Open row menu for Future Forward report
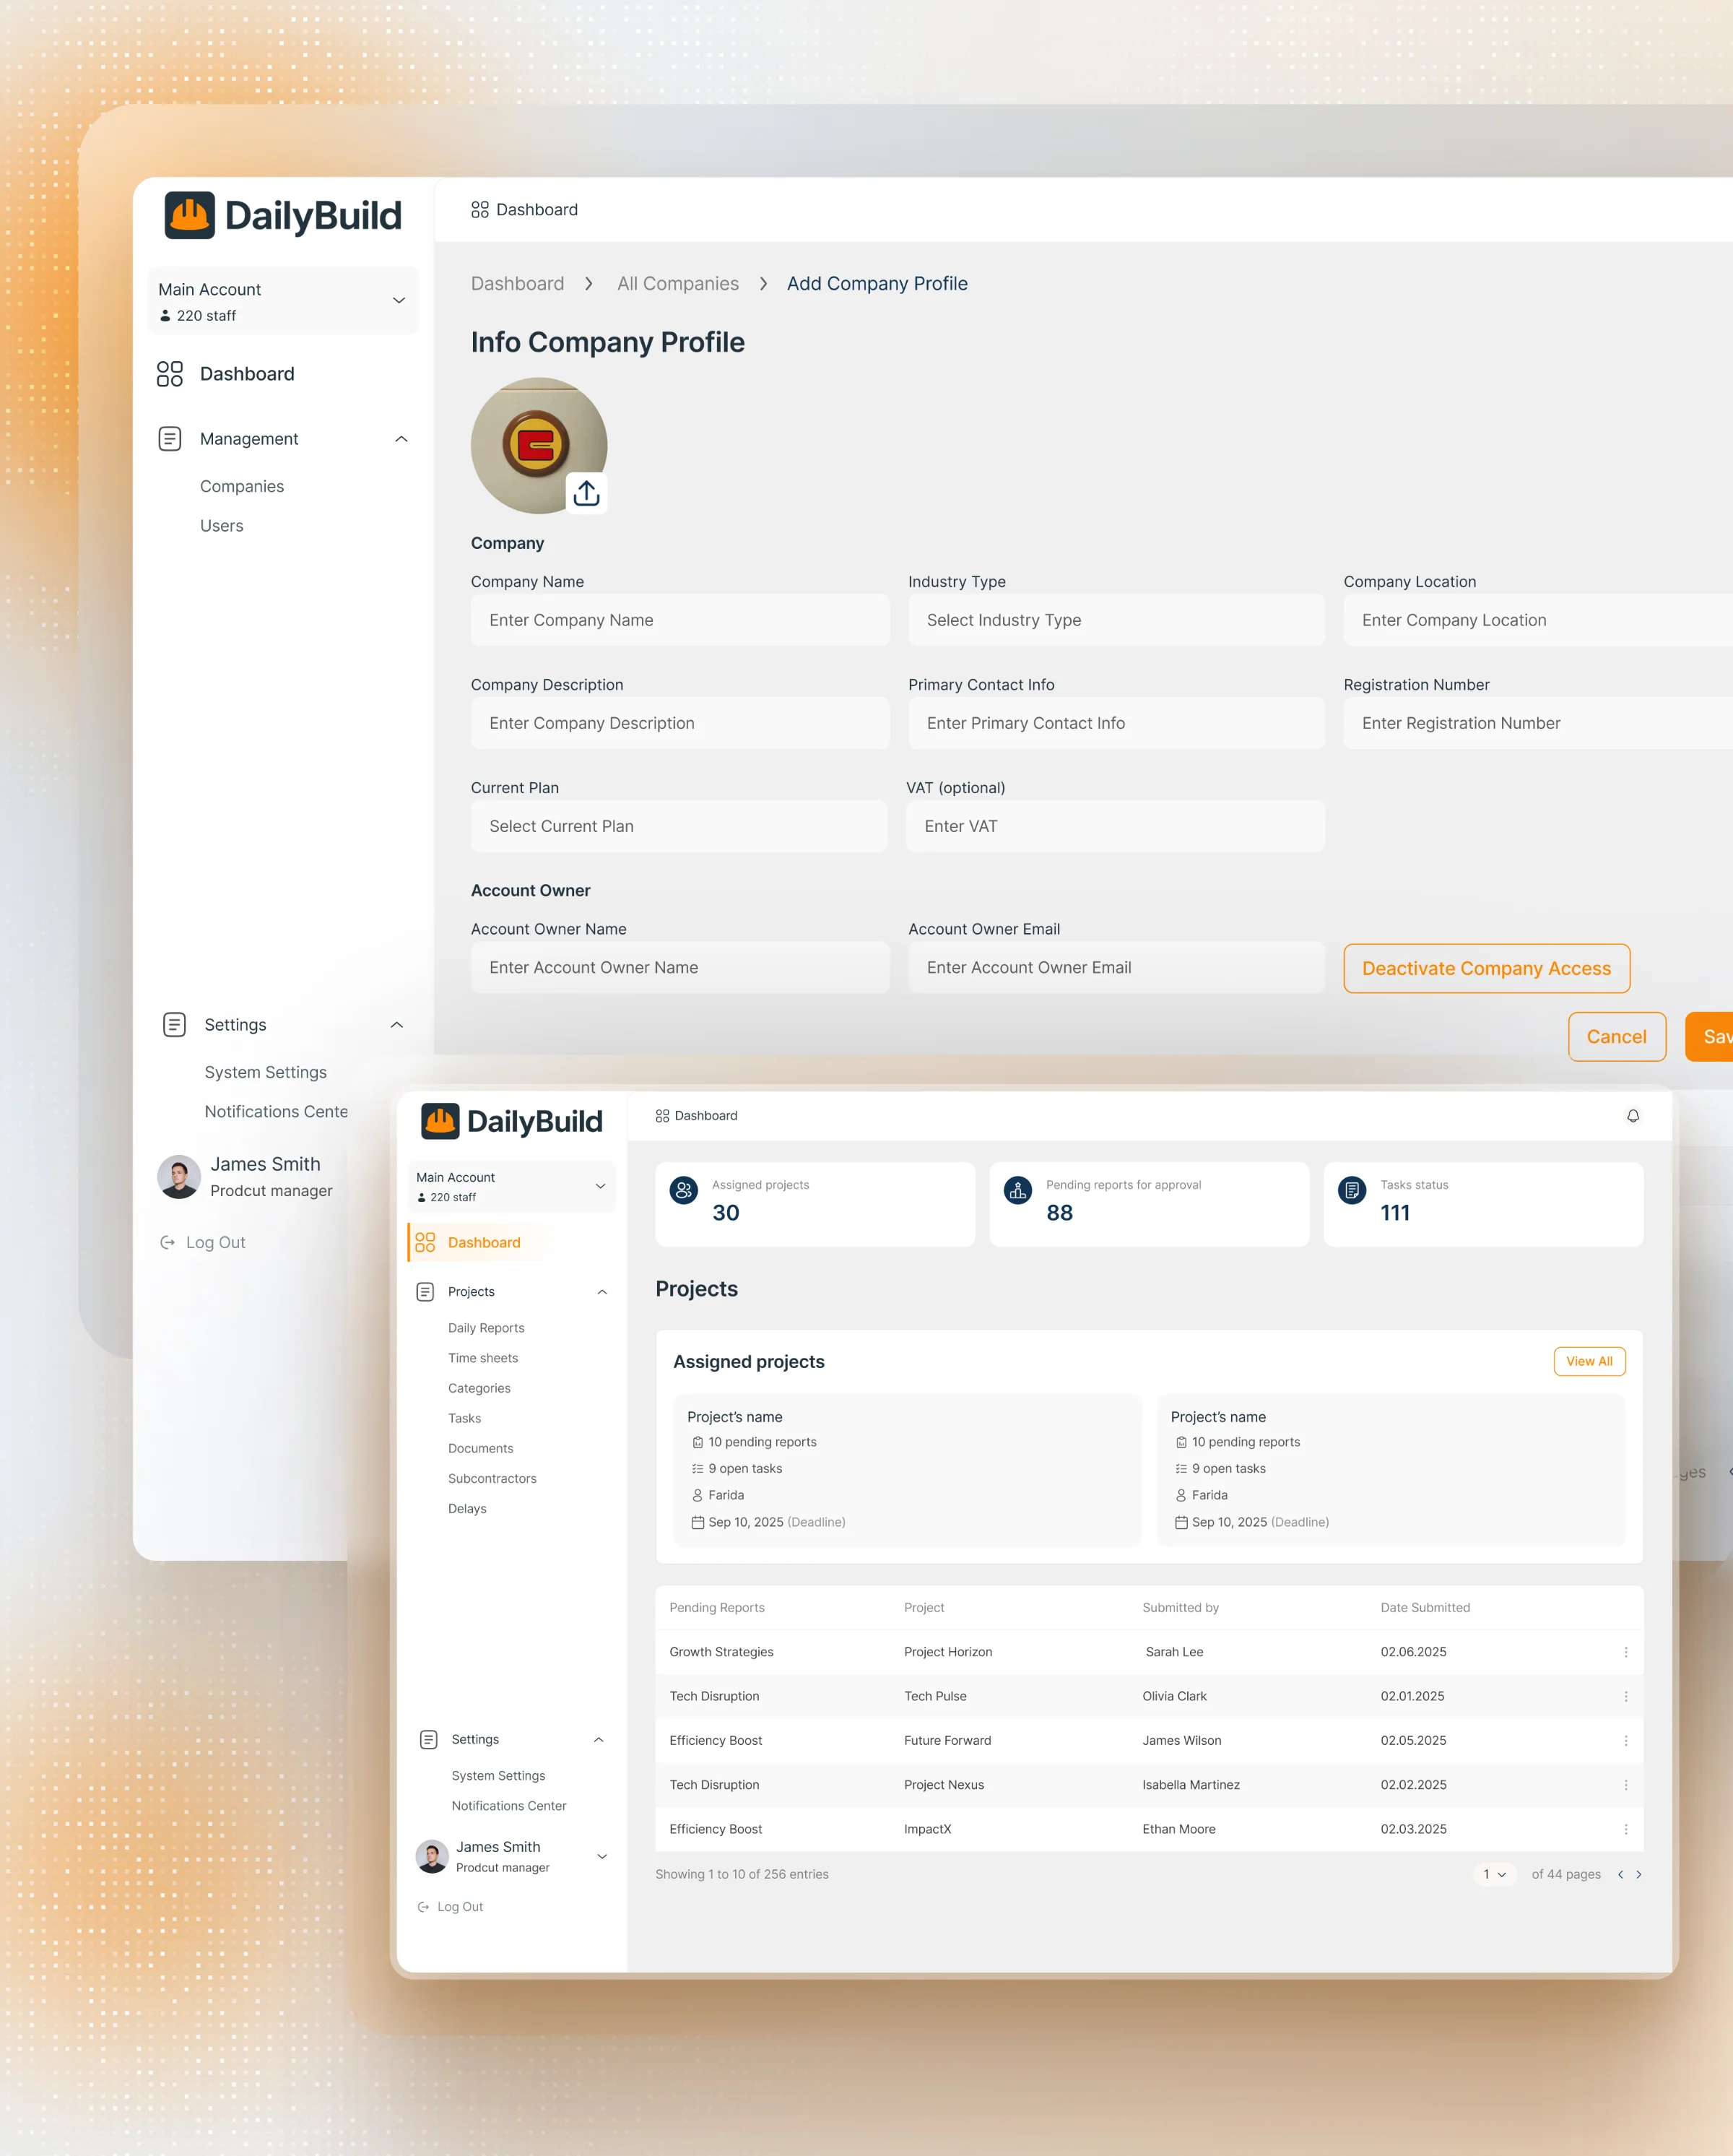This screenshot has height=2156, width=1733. 1625,1741
